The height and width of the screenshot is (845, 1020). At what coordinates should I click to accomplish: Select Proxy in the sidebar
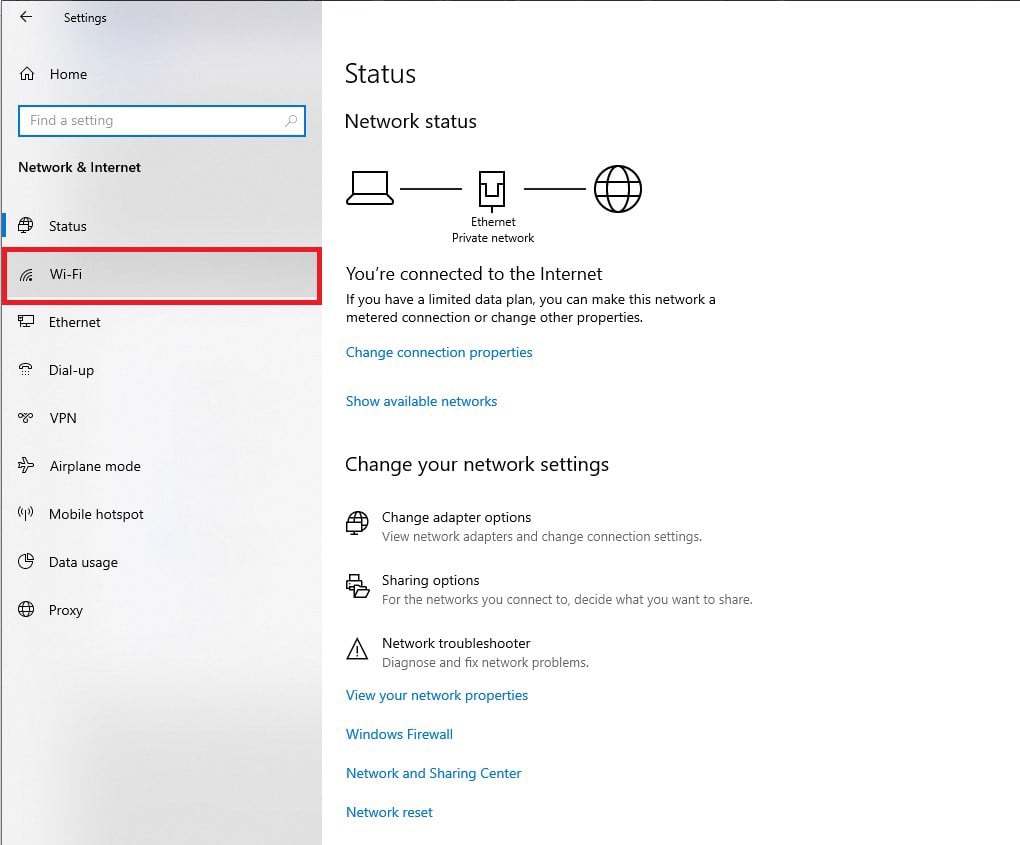tap(161, 610)
